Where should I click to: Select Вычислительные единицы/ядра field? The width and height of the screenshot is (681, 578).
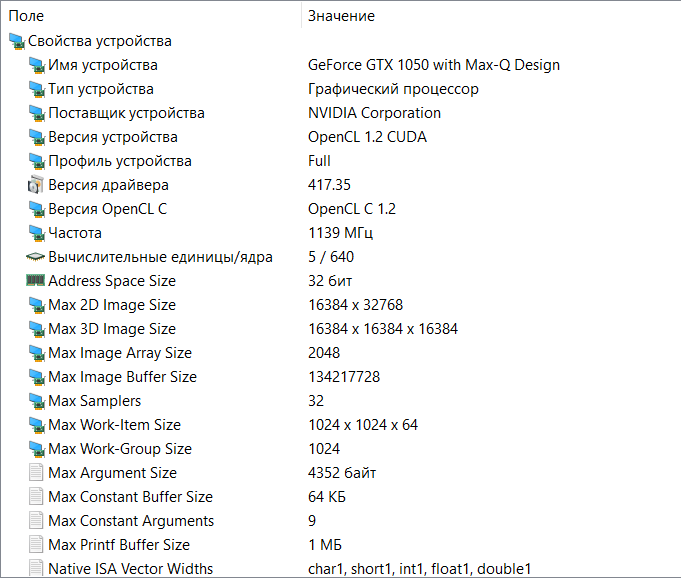(161, 257)
